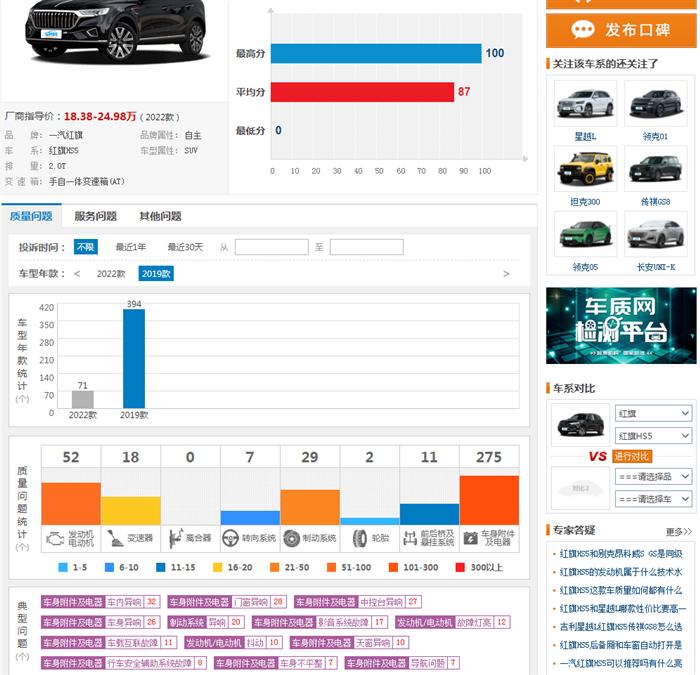Click the 变速器 gear-shift icon
This screenshot has width=700, height=675.
coord(116,538)
